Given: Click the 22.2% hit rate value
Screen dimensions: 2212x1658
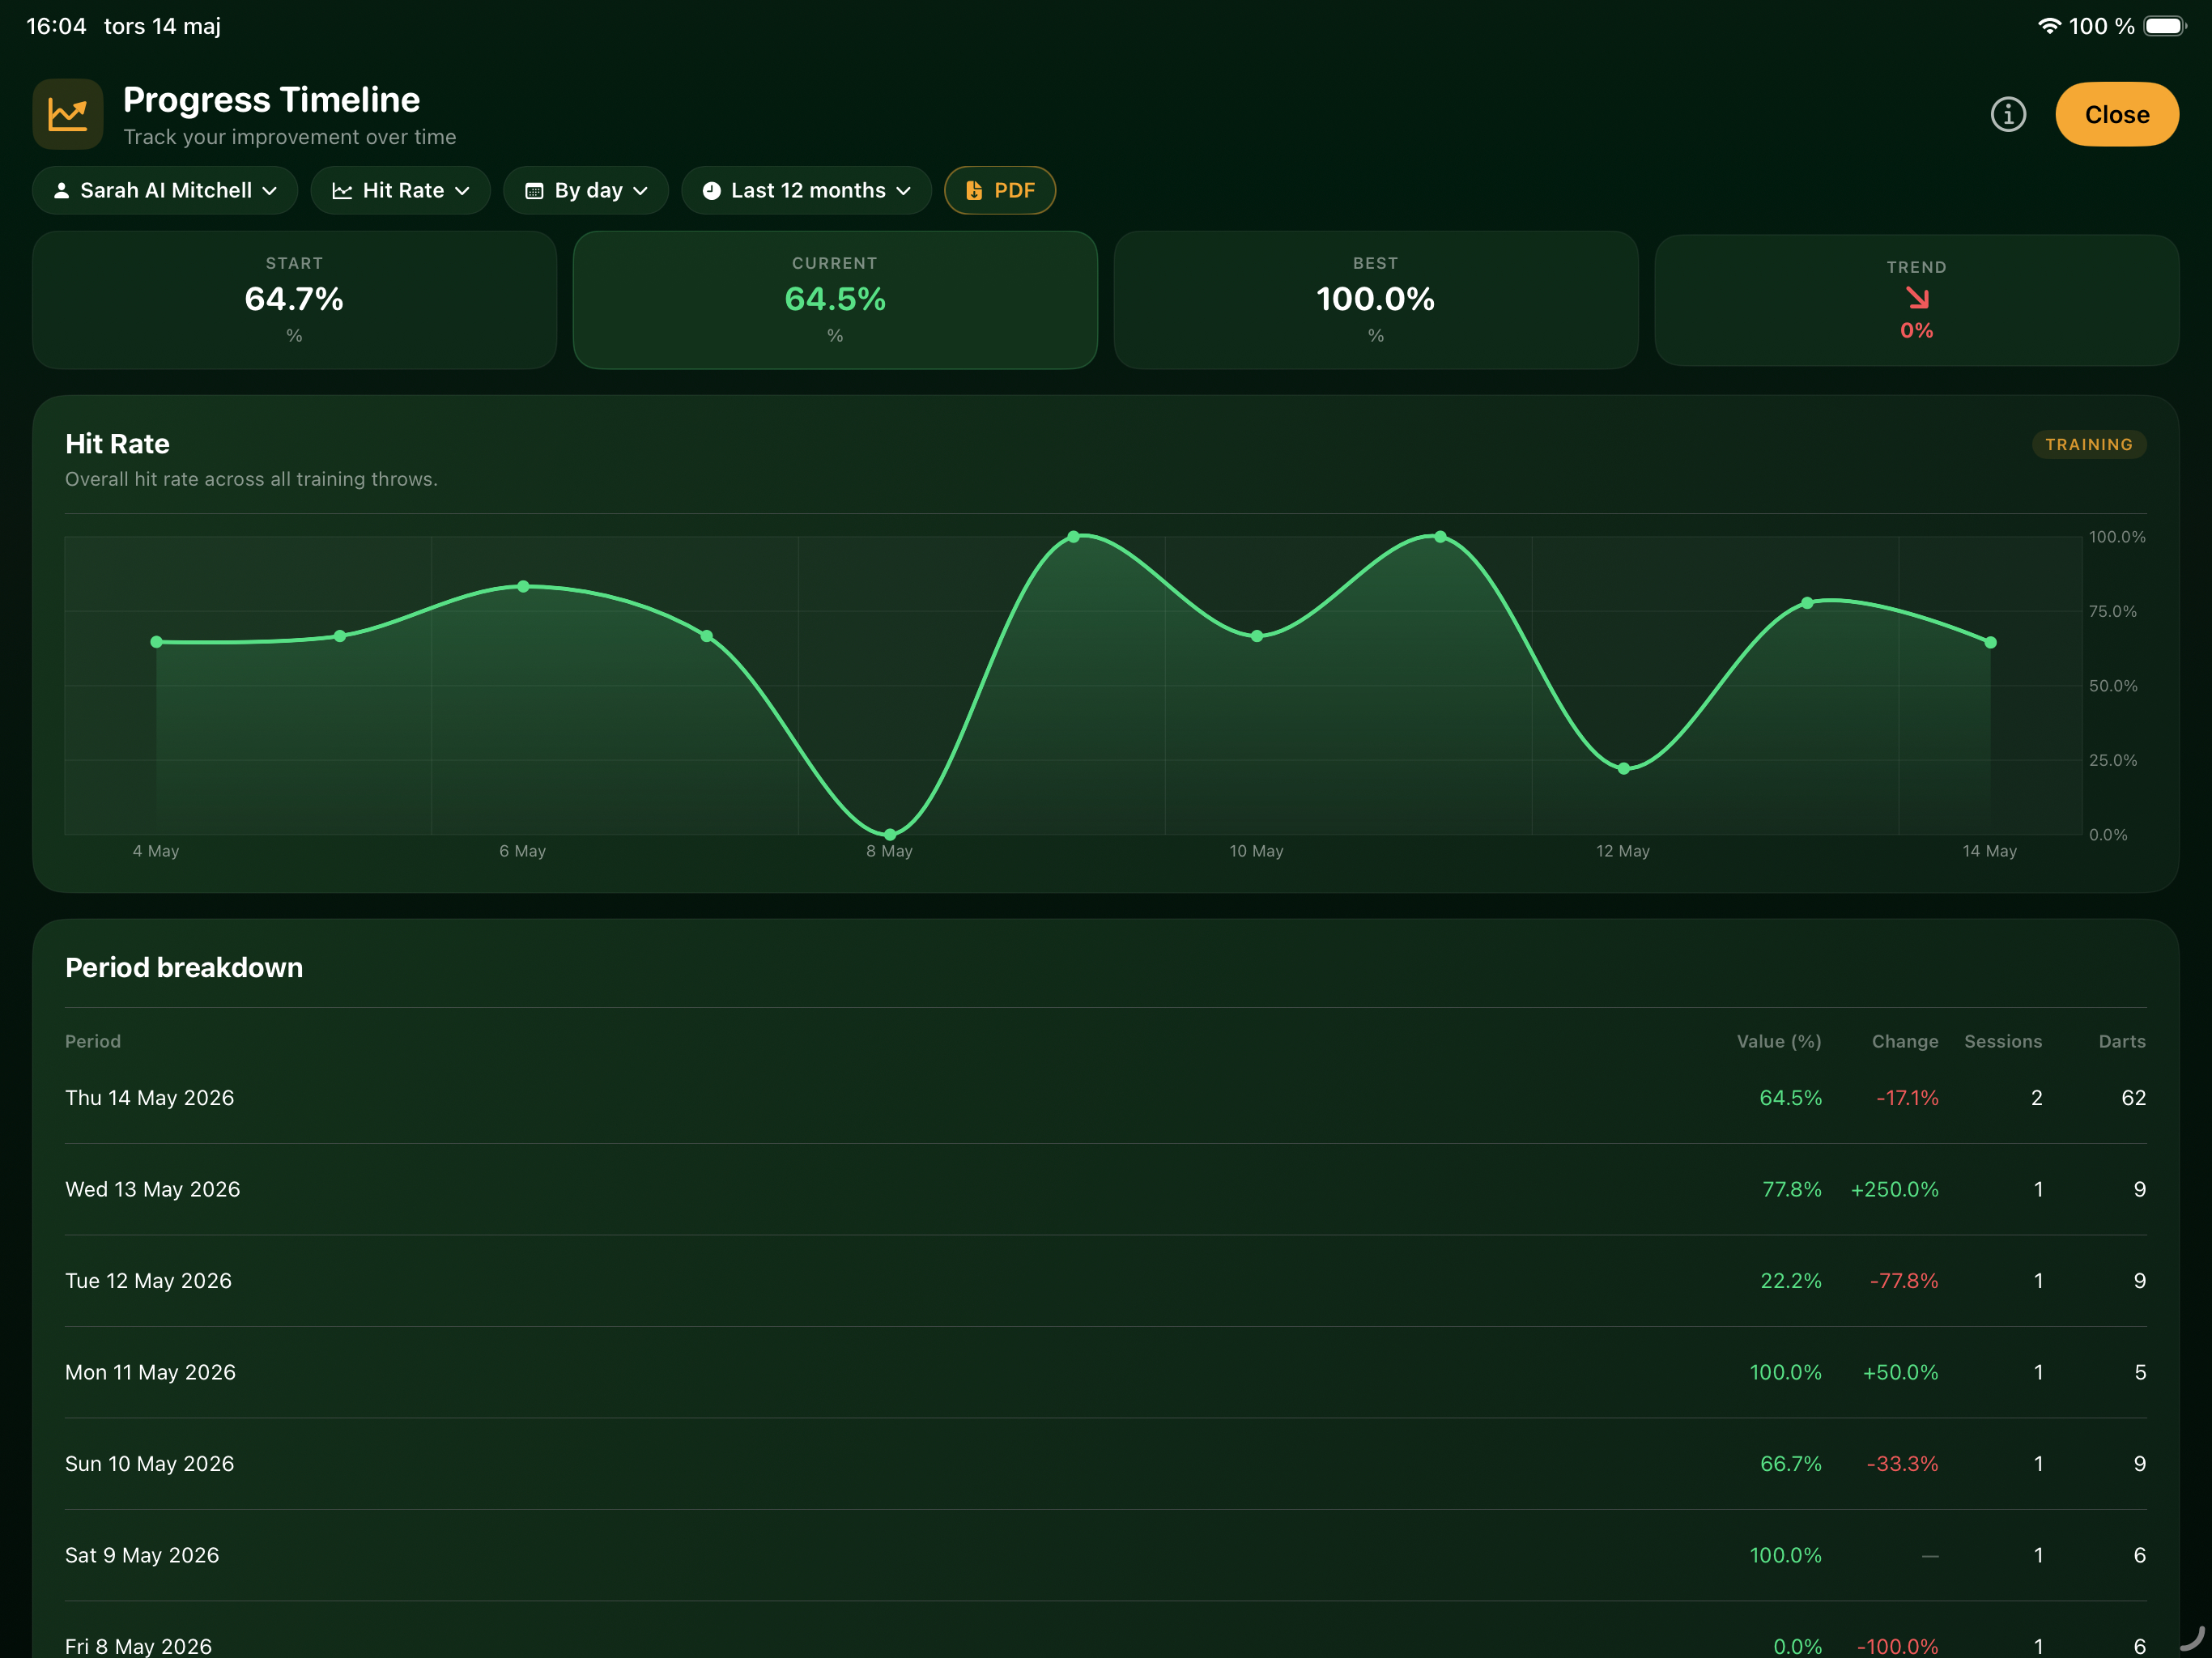Looking at the screenshot, I should pos(1791,1281).
